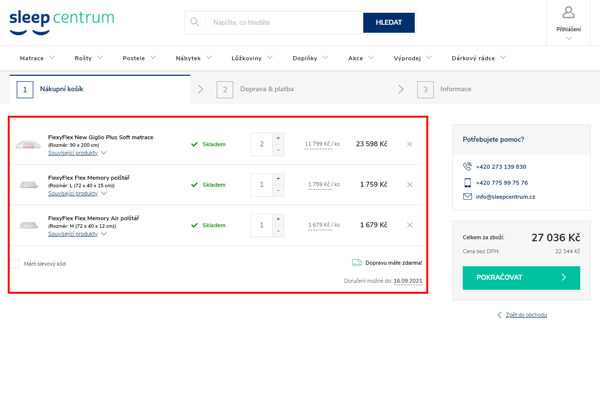
Task: Expand the Dárkový rádce dropdown arrow
Action: point(503,57)
